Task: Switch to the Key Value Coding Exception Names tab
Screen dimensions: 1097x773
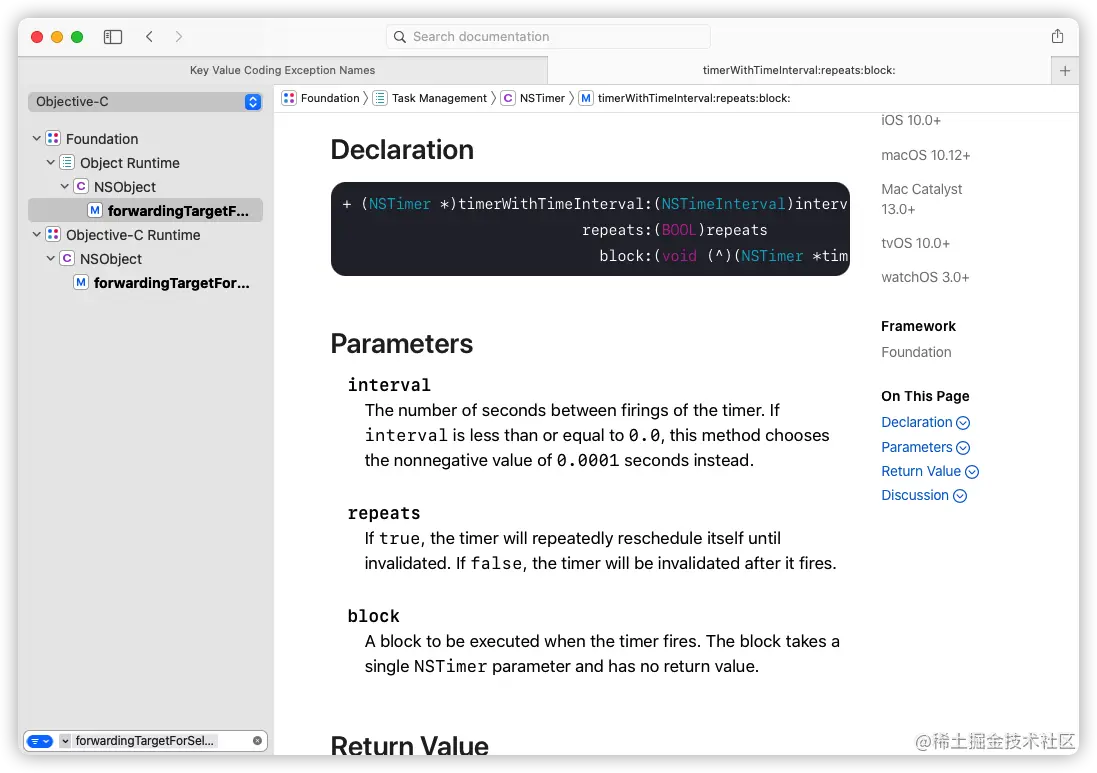Action: click(x=283, y=71)
